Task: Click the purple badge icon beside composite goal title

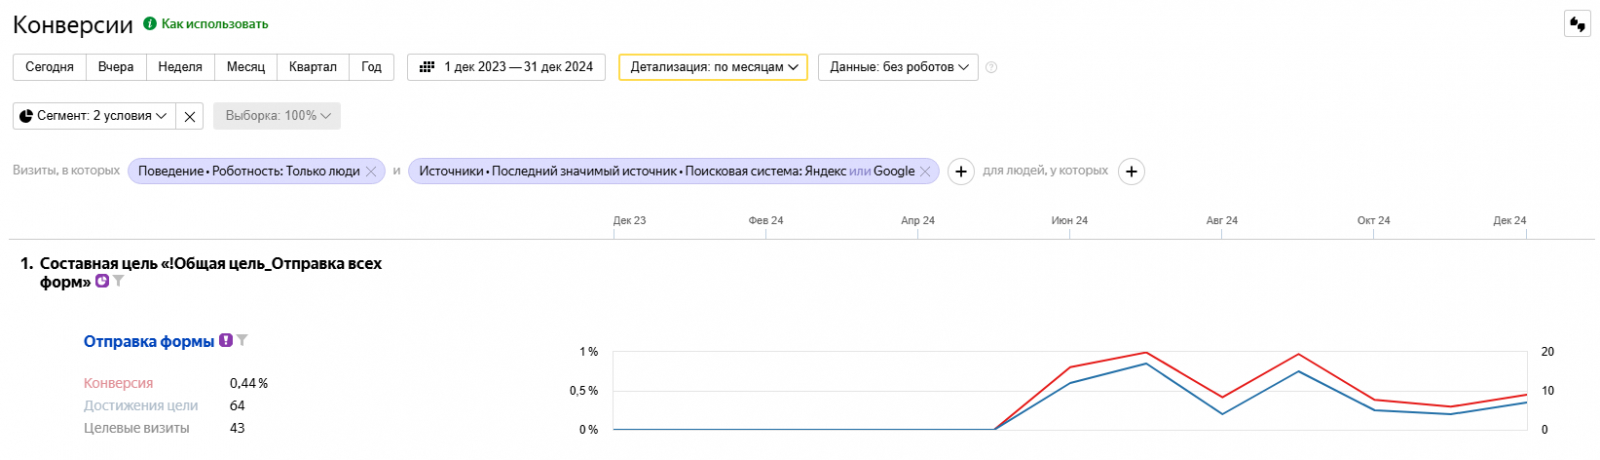Action: point(102,282)
